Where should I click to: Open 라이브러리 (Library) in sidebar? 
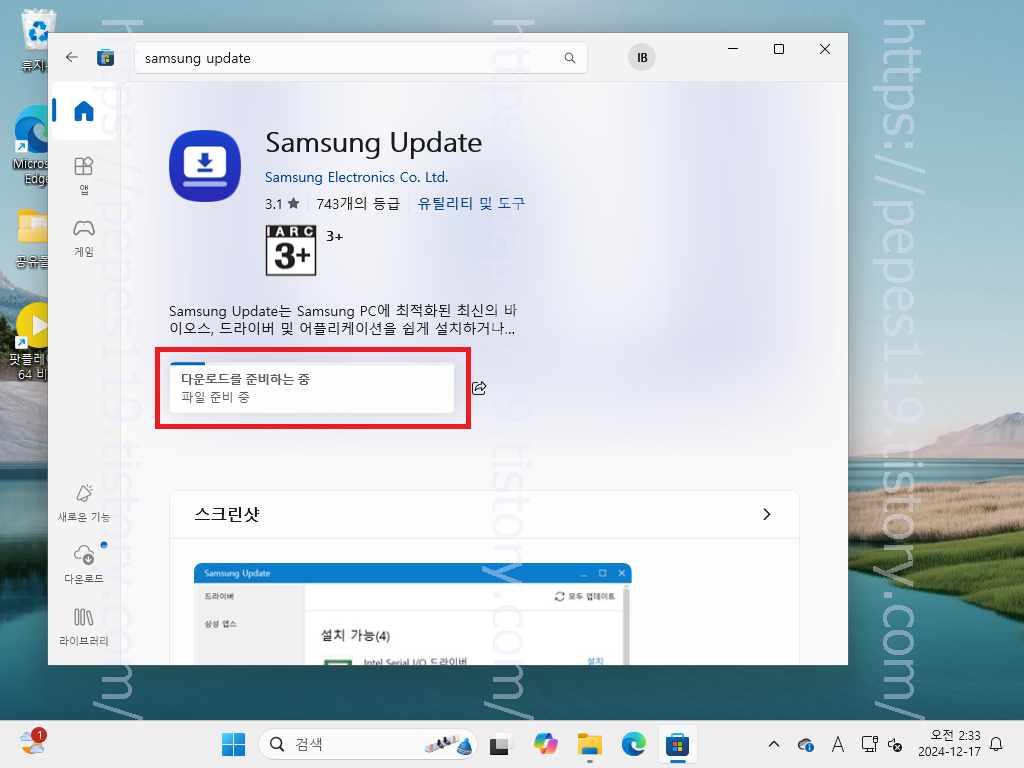(x=84, y=626)
